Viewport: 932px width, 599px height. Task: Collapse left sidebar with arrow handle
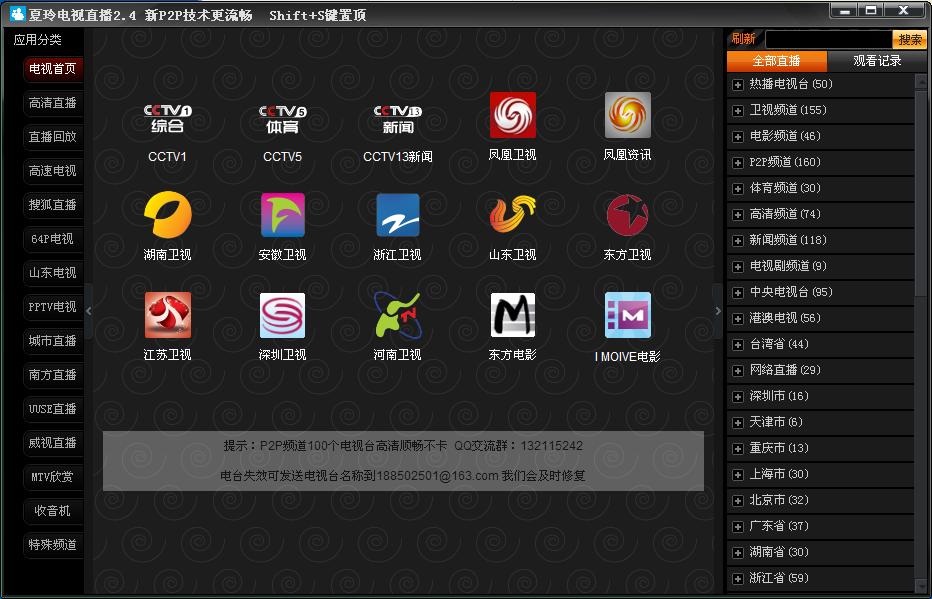pyautogui.click(x=89, y=311)
